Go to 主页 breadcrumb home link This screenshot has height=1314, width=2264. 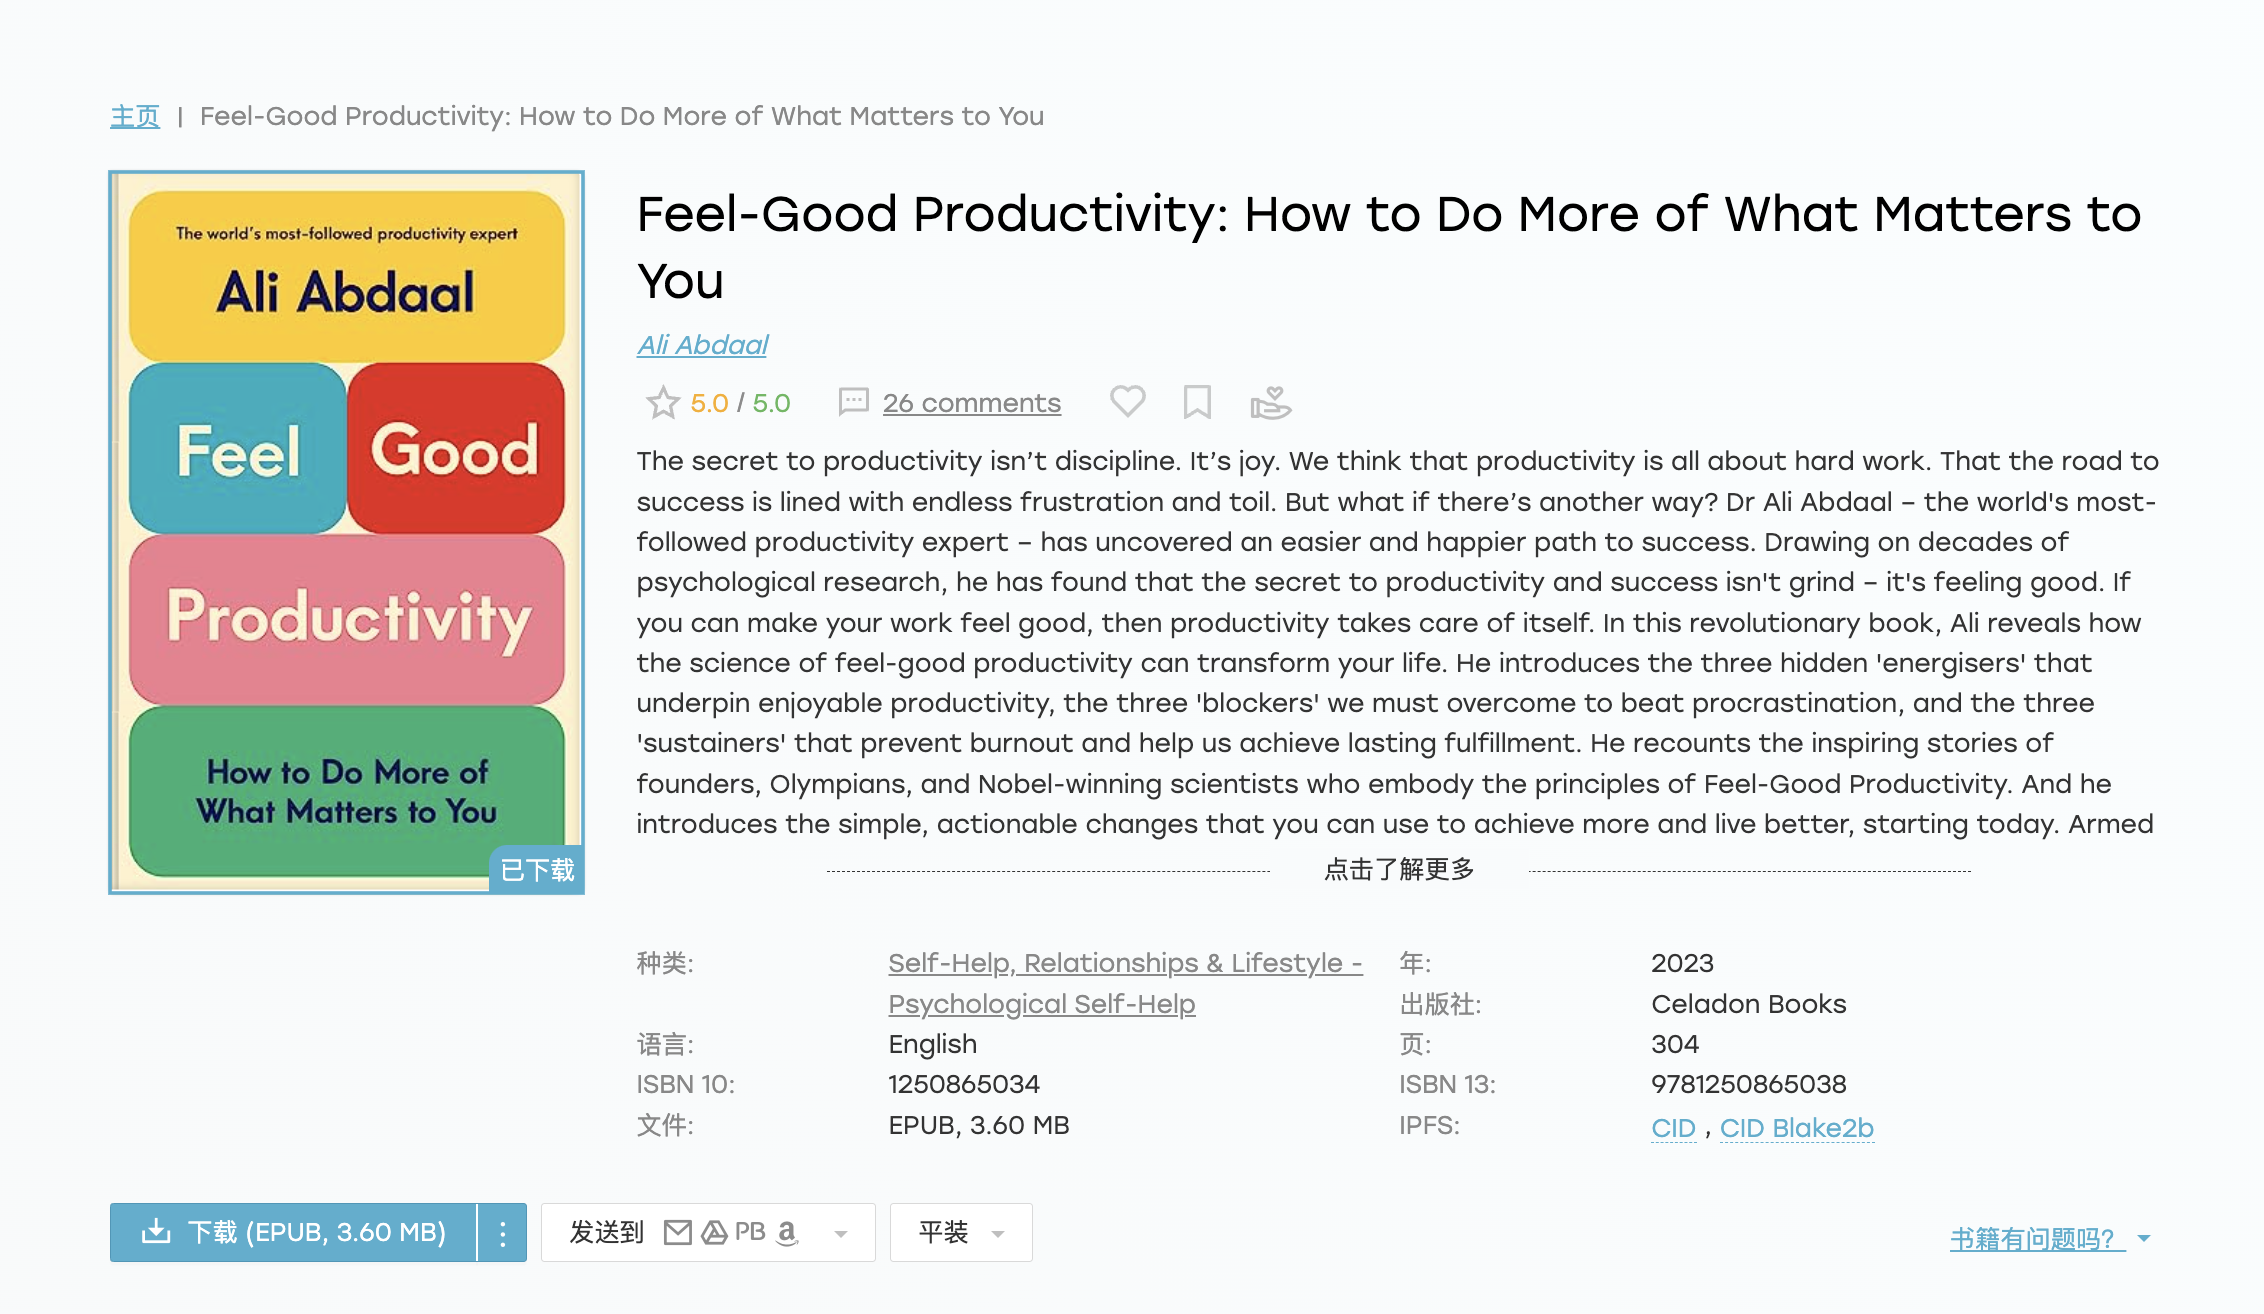pyautogui.click(x=135, y=116)
